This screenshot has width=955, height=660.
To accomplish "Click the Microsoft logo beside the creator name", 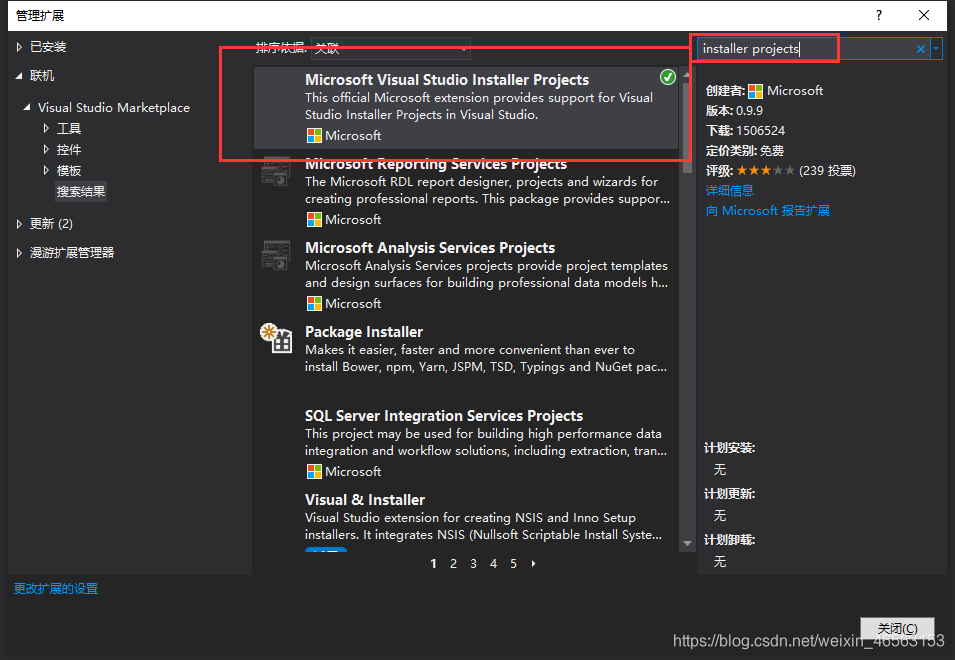I will [755, 91].
